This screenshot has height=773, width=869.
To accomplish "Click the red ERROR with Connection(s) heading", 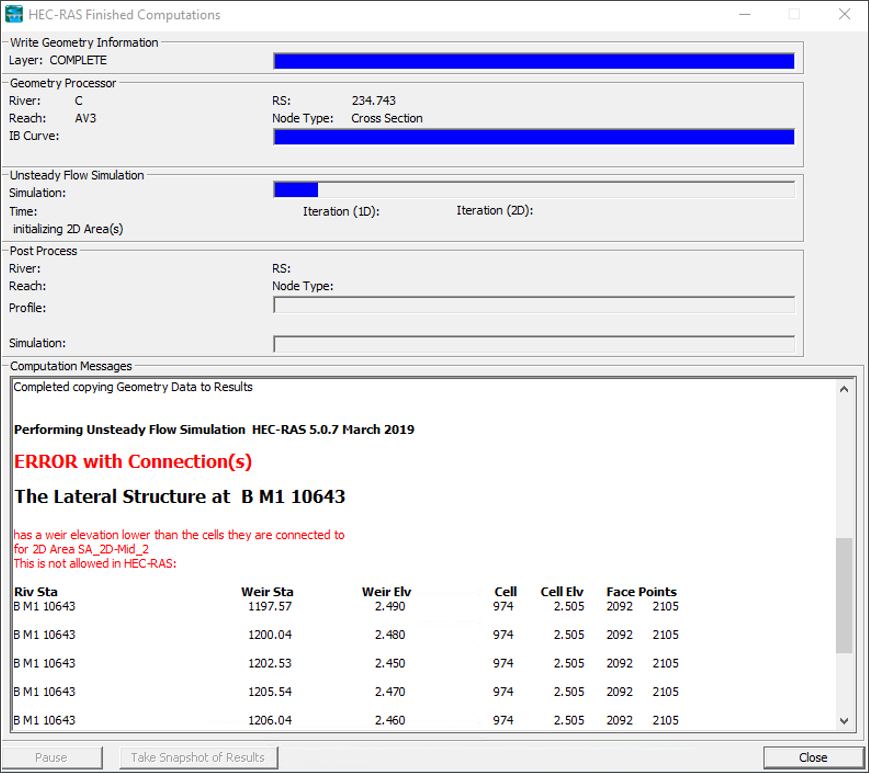I will pos(133,462).
